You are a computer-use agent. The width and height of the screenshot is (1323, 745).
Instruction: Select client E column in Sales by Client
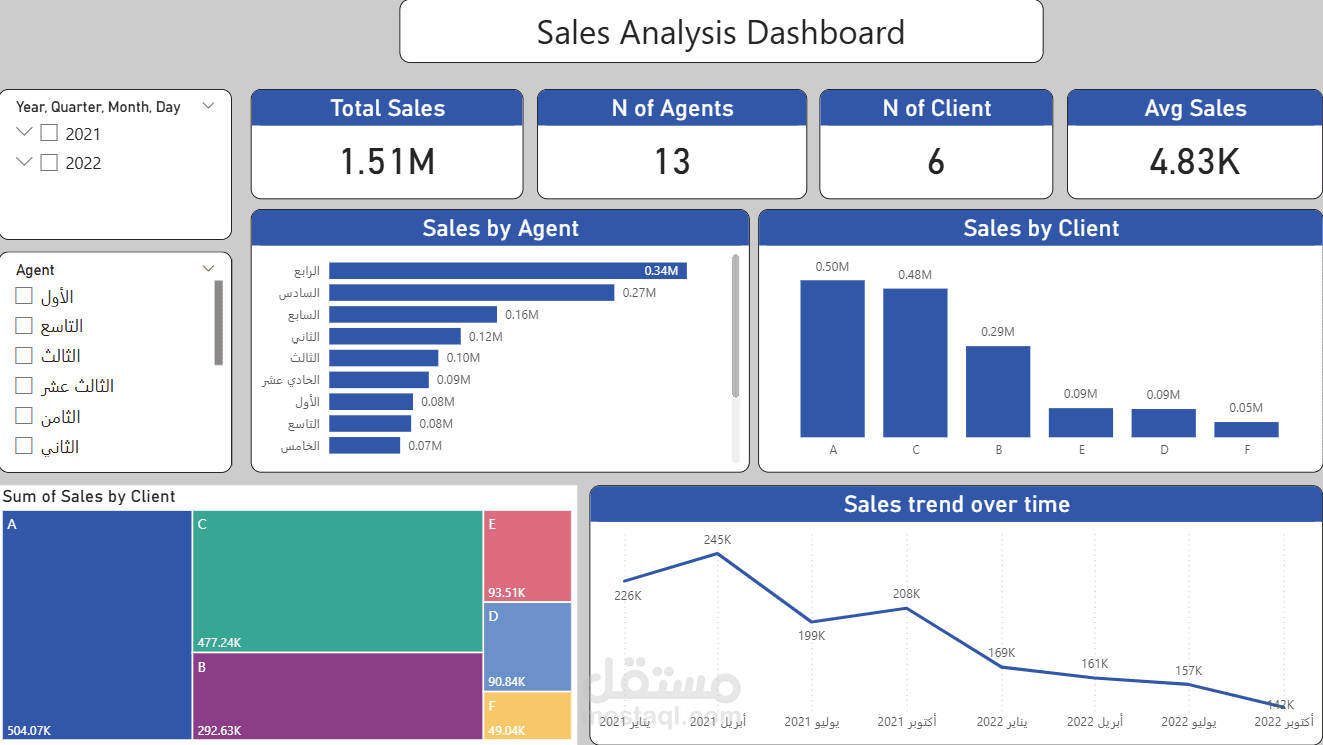(x=1081, y=423)
